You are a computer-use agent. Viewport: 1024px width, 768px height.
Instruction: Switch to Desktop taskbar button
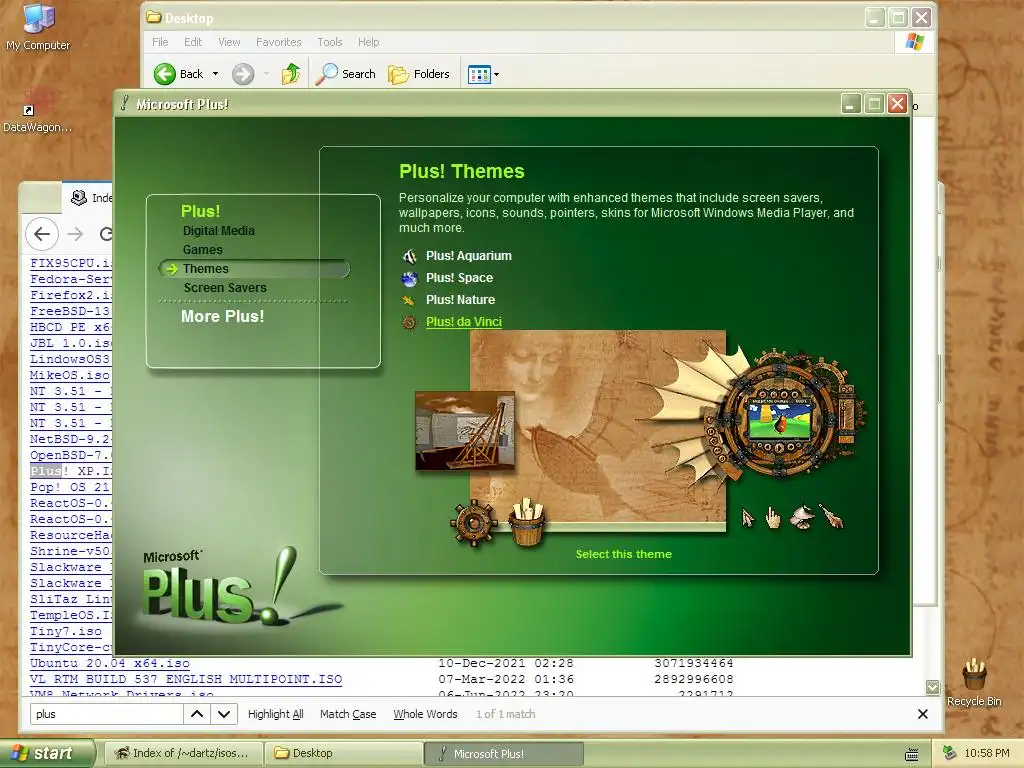pos(344,753)
